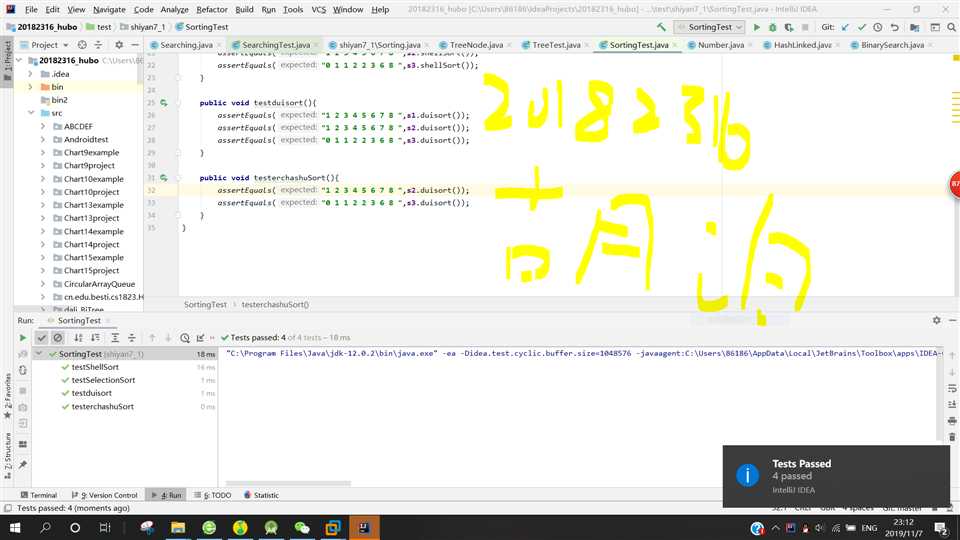Screen dimensions: 960x540
Task: Click run gutter icon beside testerchashuSort
Action: click(164, 178)
